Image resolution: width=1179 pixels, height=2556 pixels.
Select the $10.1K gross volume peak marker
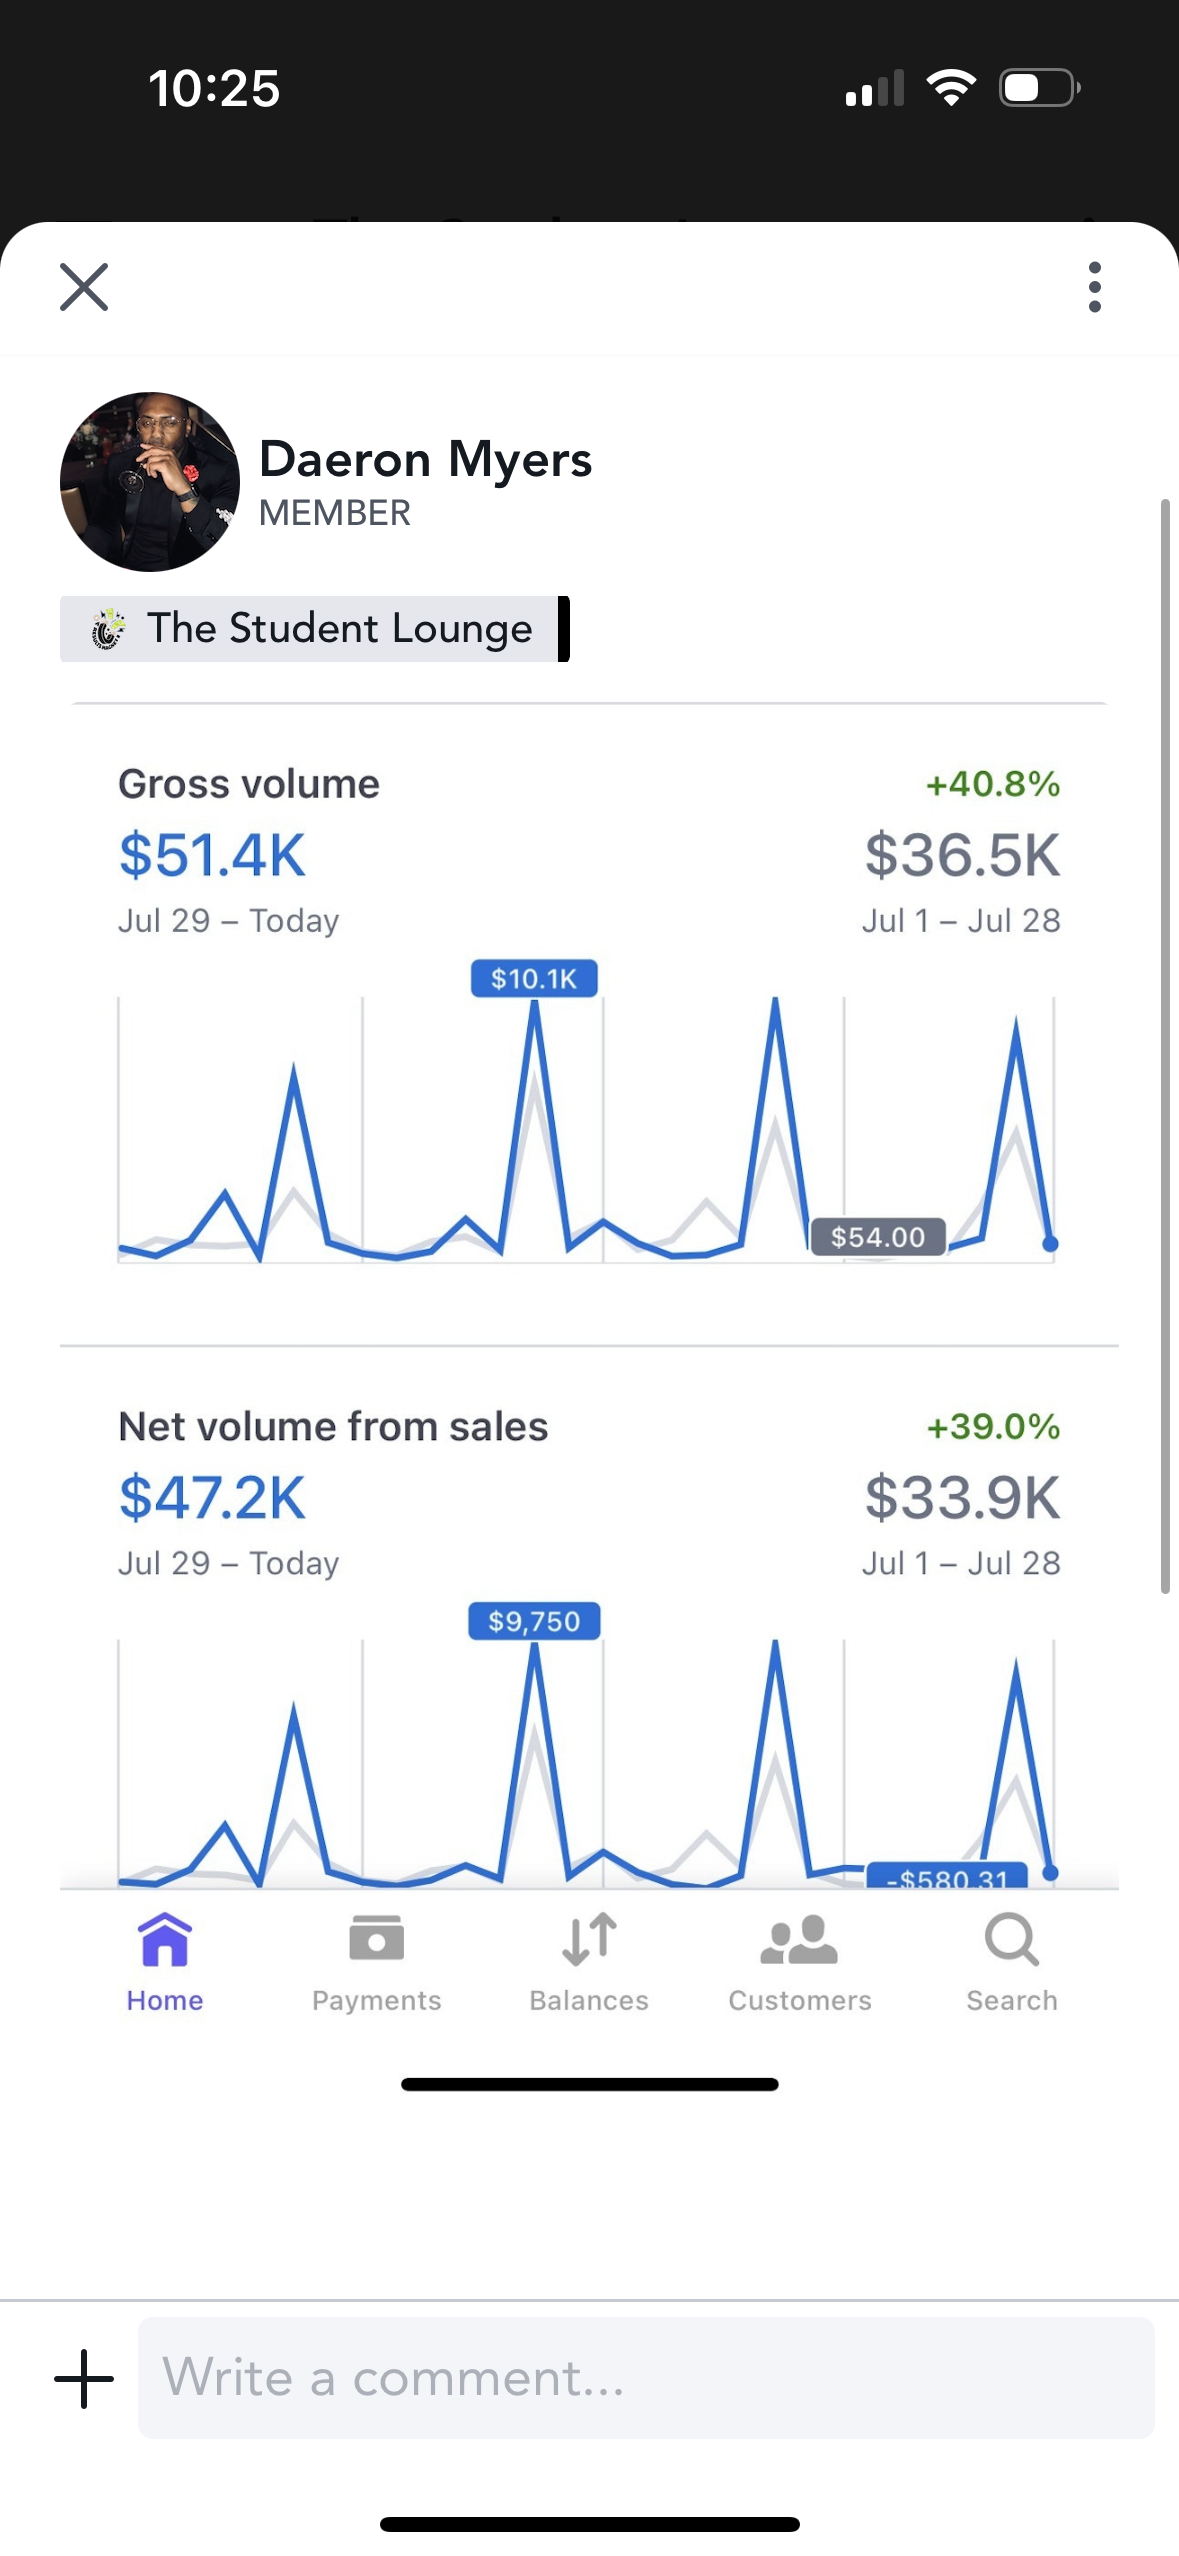pos(534,979)
